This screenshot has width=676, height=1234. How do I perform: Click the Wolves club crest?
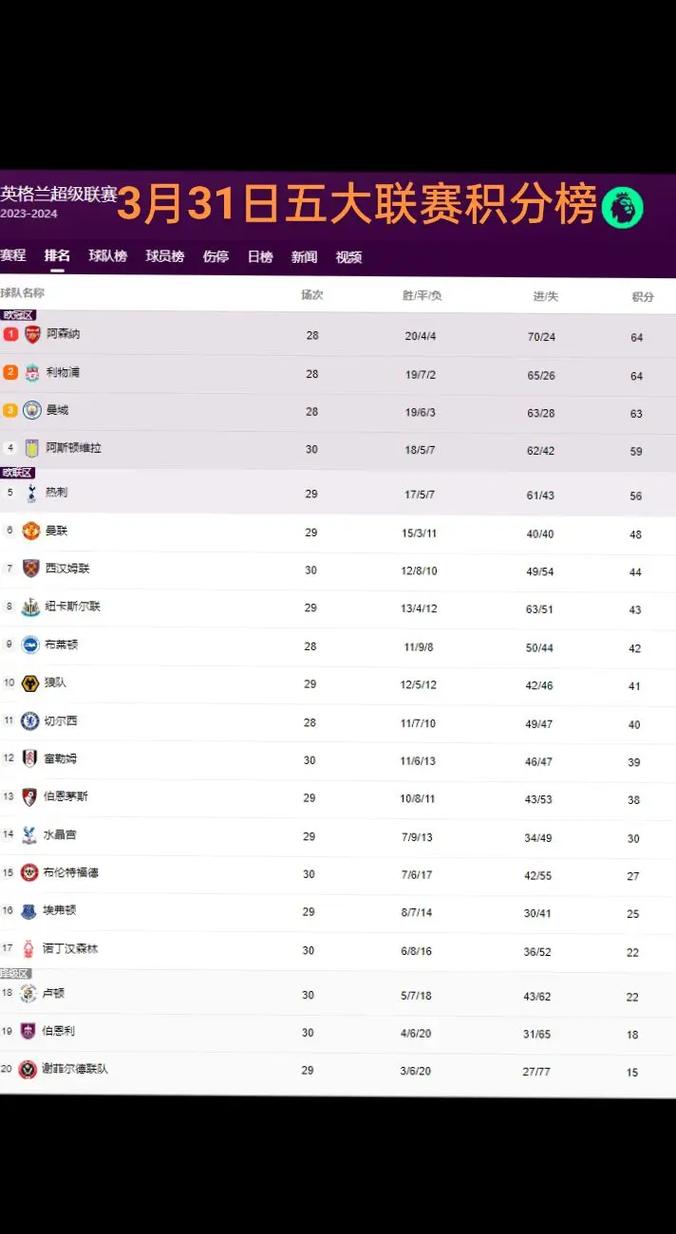click(30, 683)
